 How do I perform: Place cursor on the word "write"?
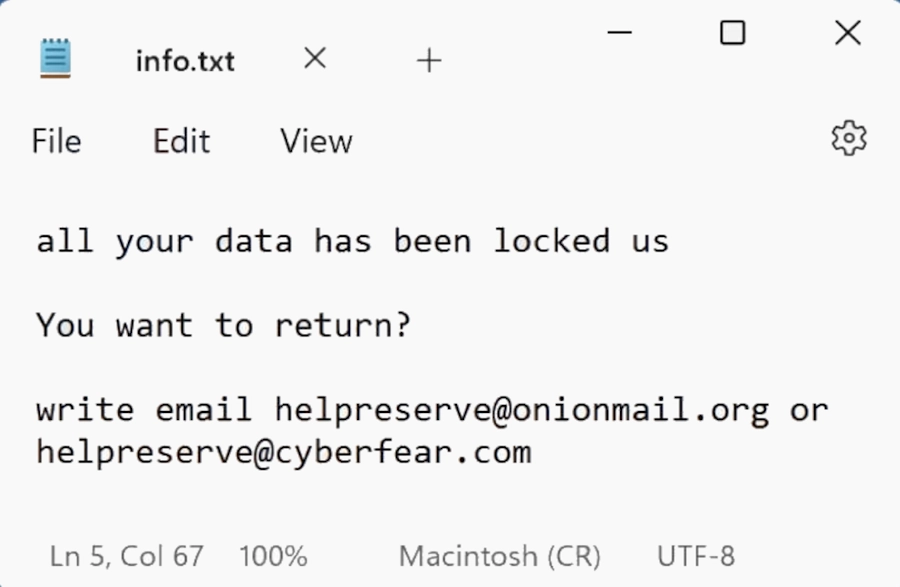click(84, 410)
